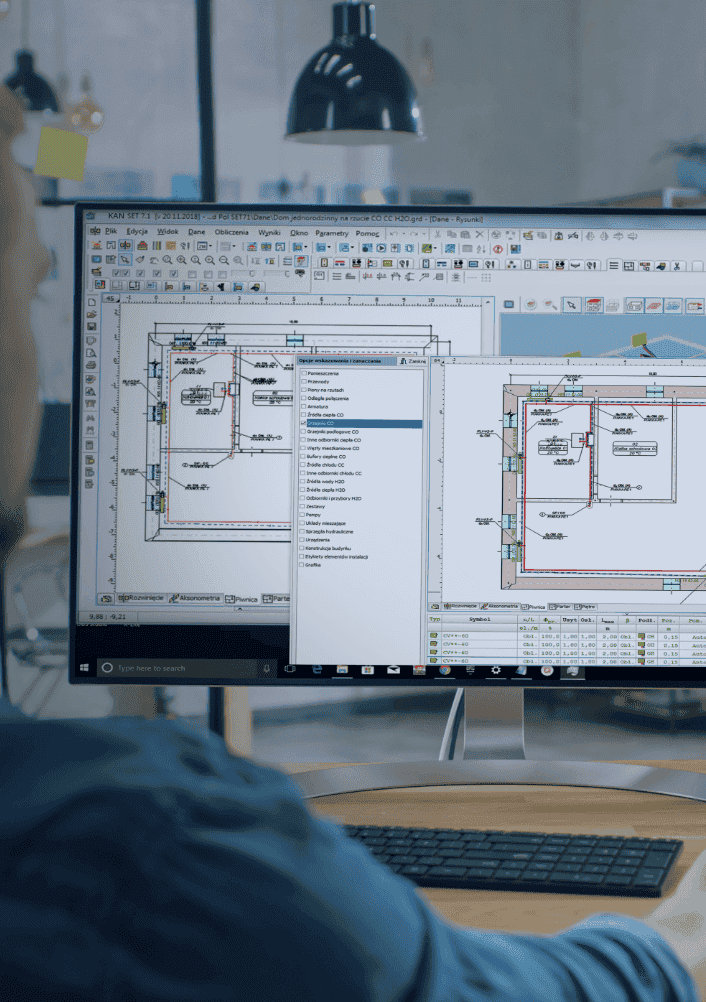This screenshot has height=1002, width=706.
Task: Select the Symbol column header in table
Action: tap(478, 620)
